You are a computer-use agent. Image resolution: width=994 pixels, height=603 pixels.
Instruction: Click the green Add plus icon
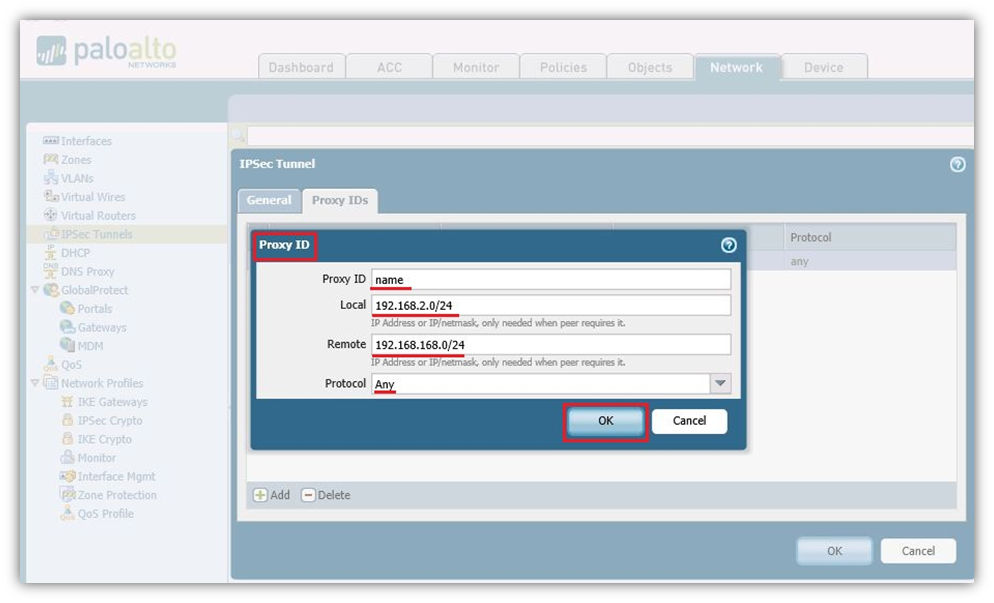[260, 495]
